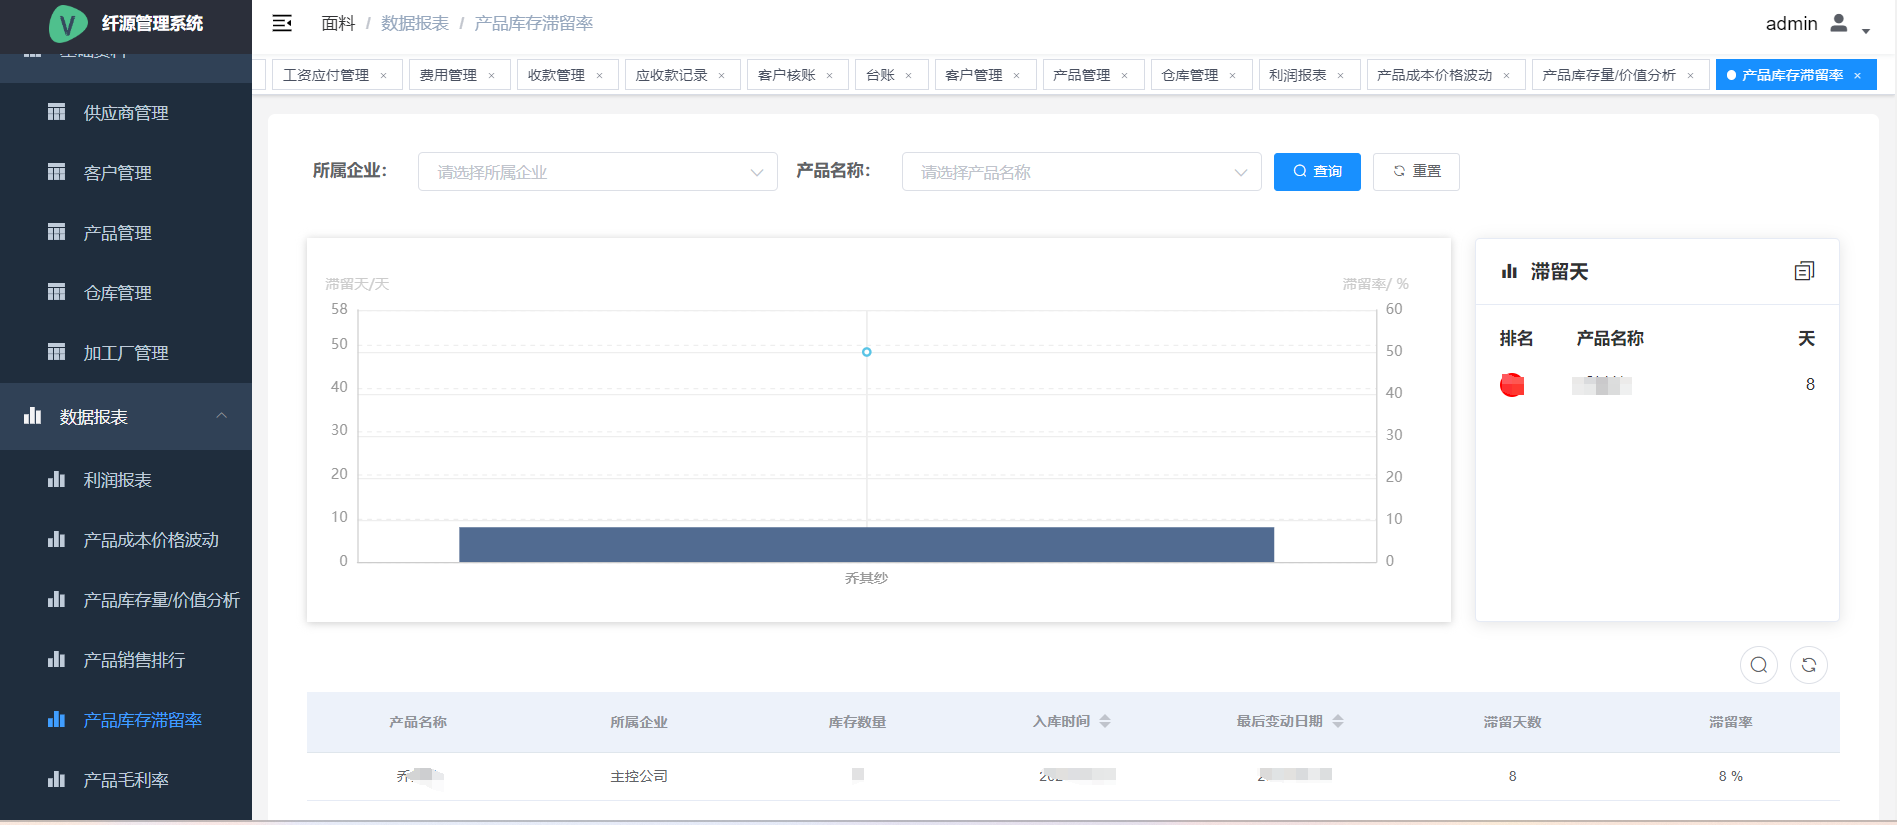Click the red rank badge in 滞留天 list

1512,385
